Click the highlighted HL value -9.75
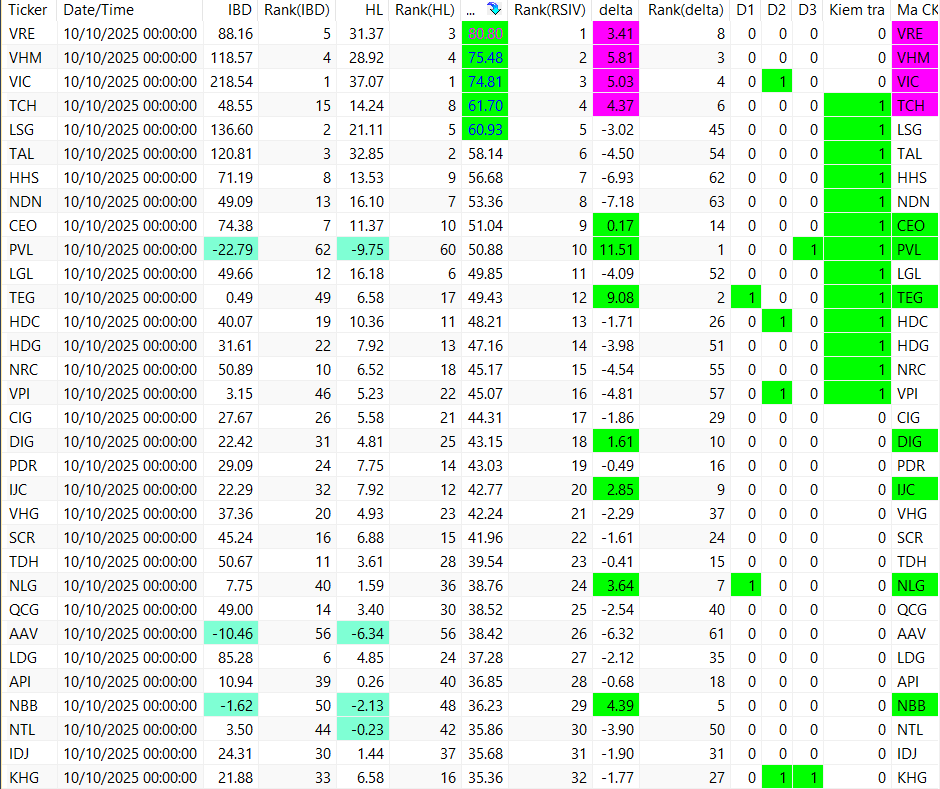Screen dimensions: 940x789 [363, 249]
